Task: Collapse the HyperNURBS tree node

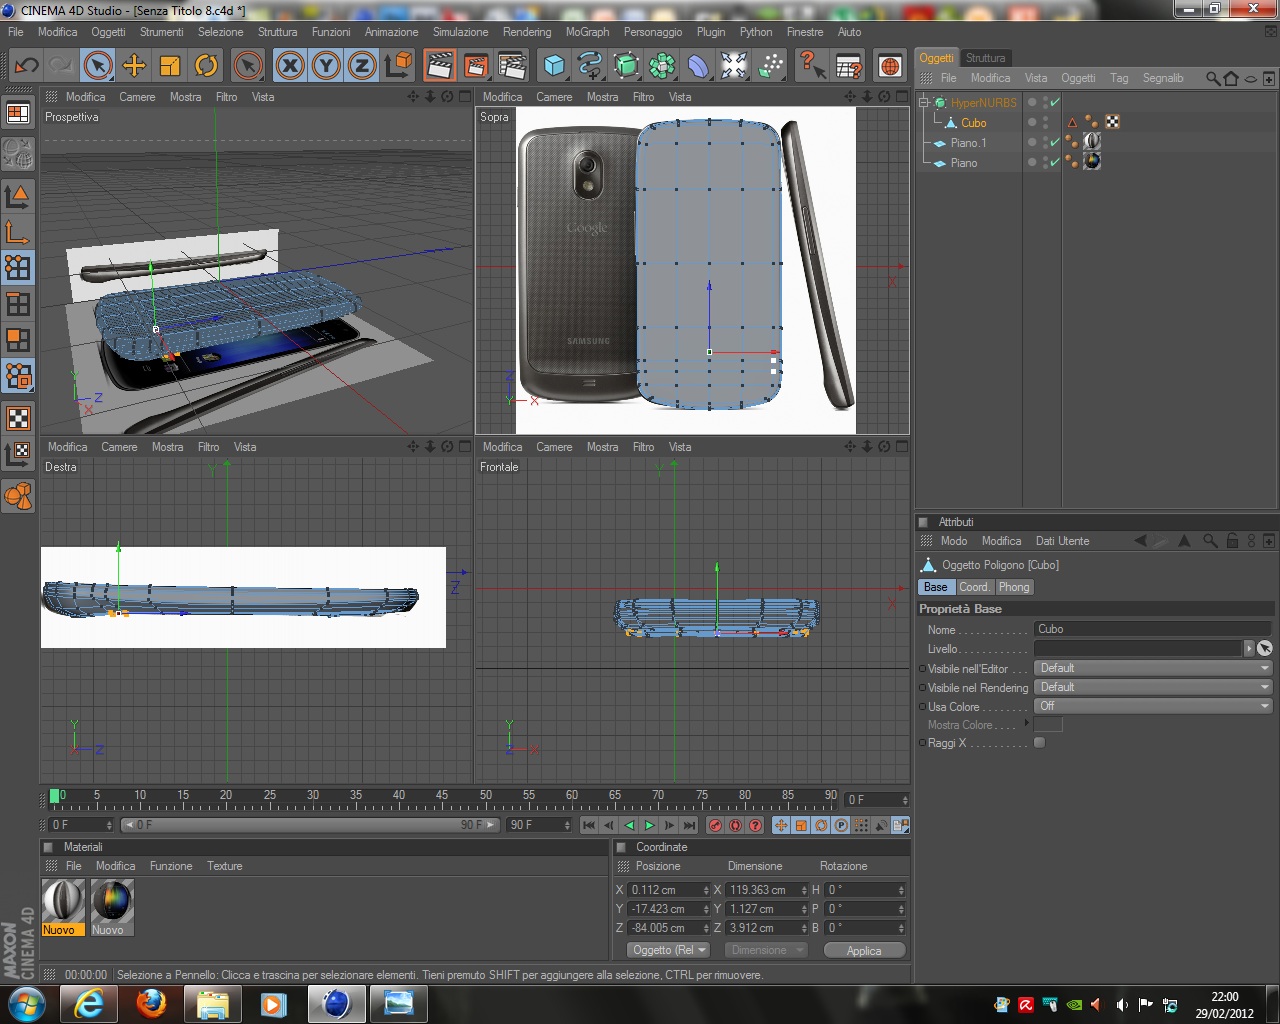Action: 924,102
